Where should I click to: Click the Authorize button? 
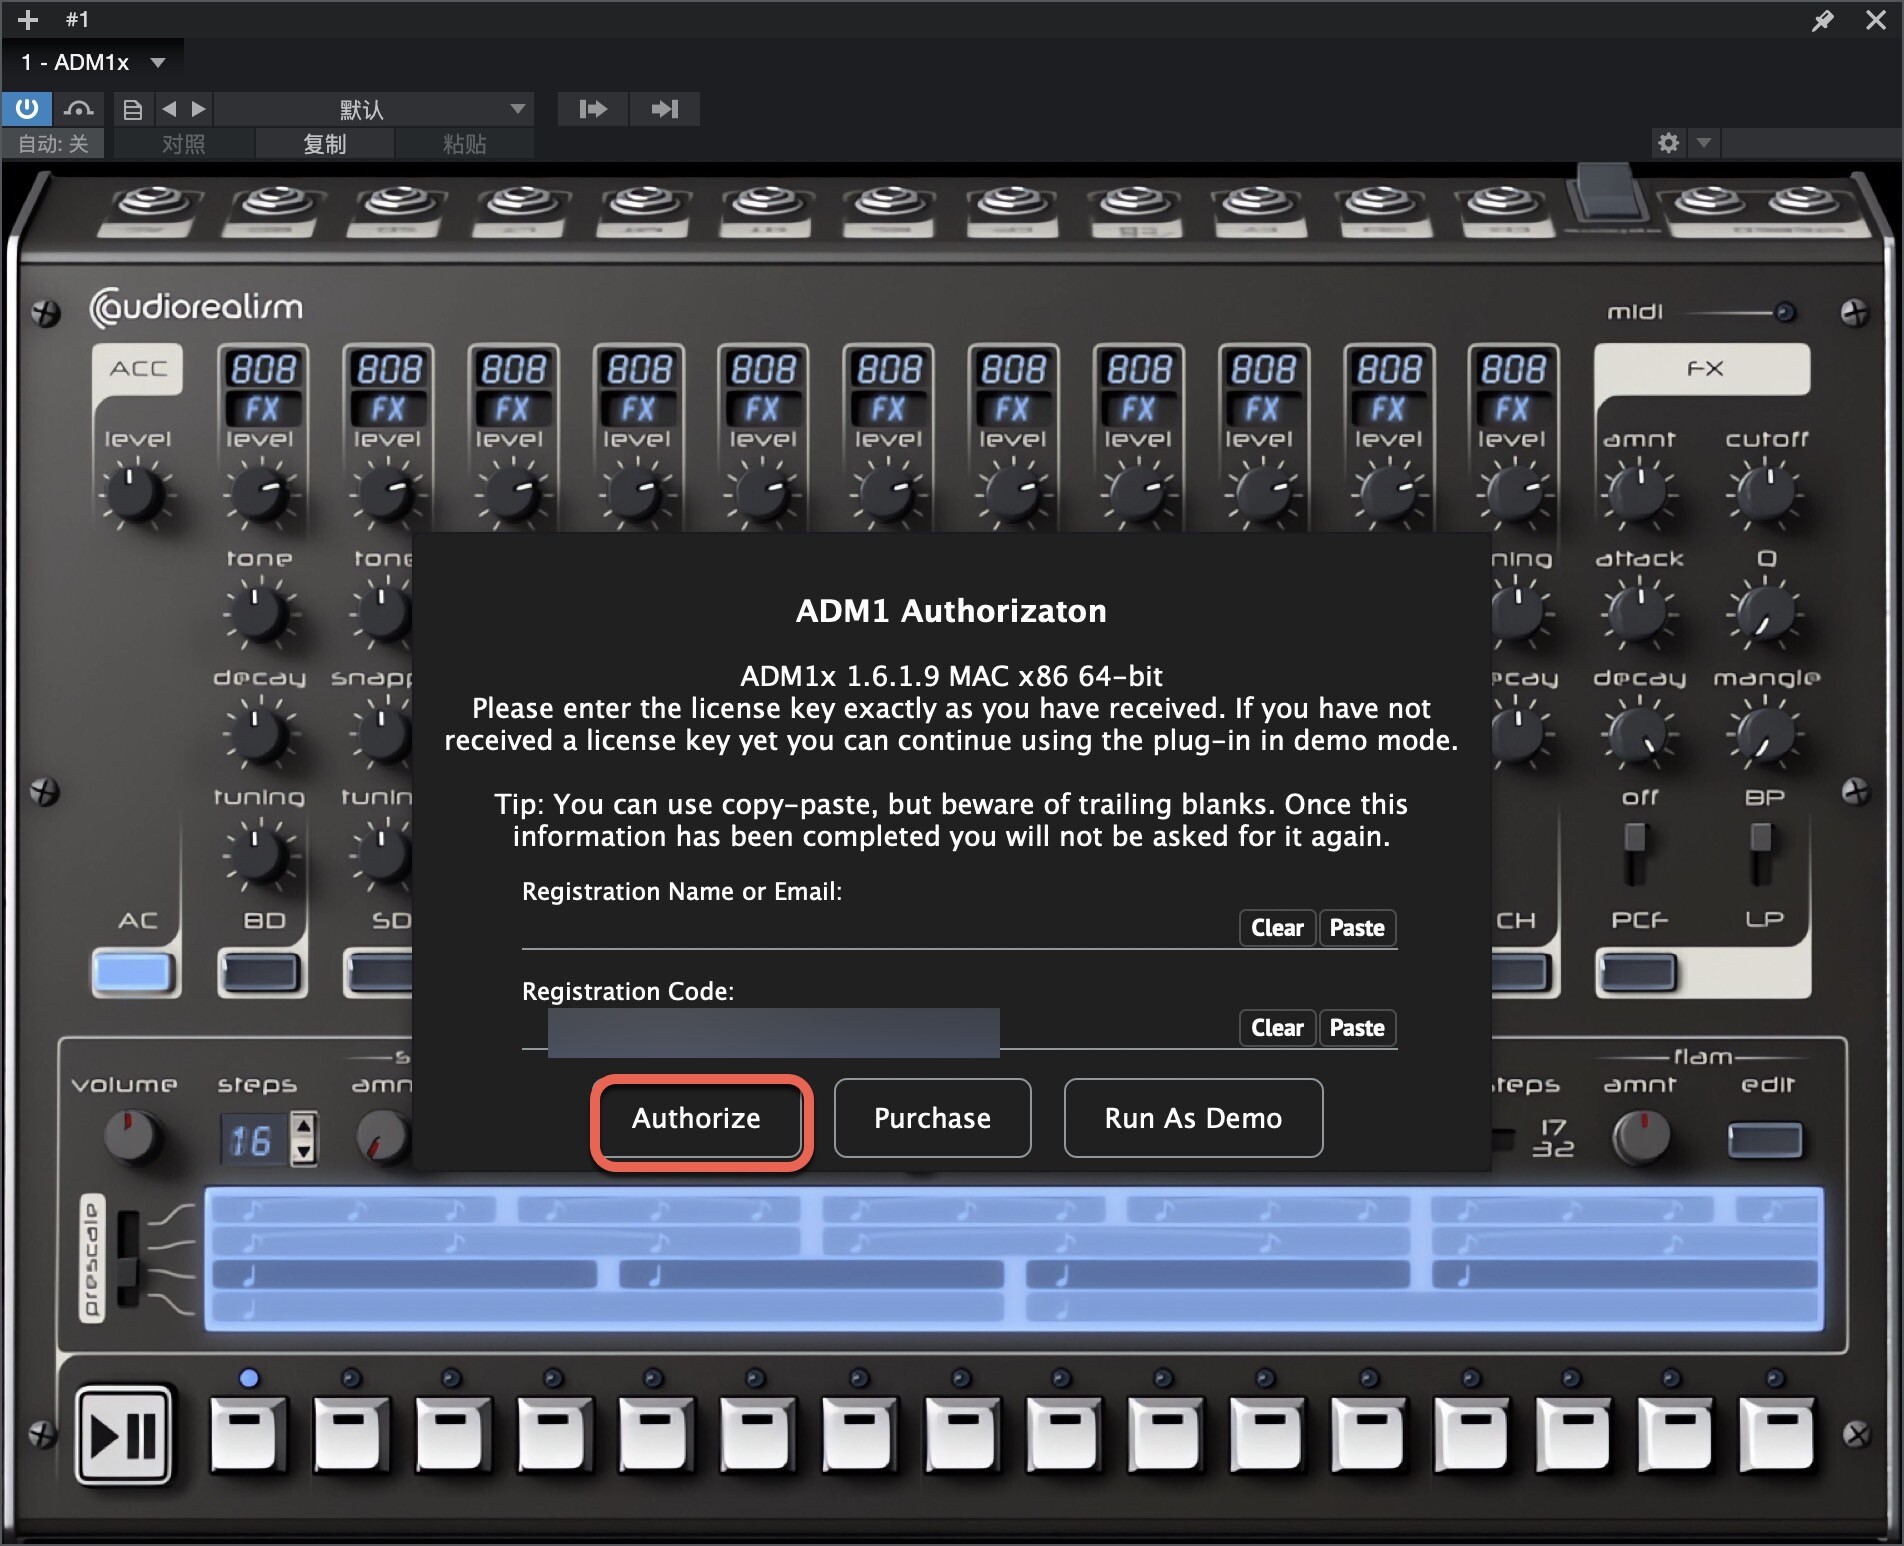click(700, 1118)
